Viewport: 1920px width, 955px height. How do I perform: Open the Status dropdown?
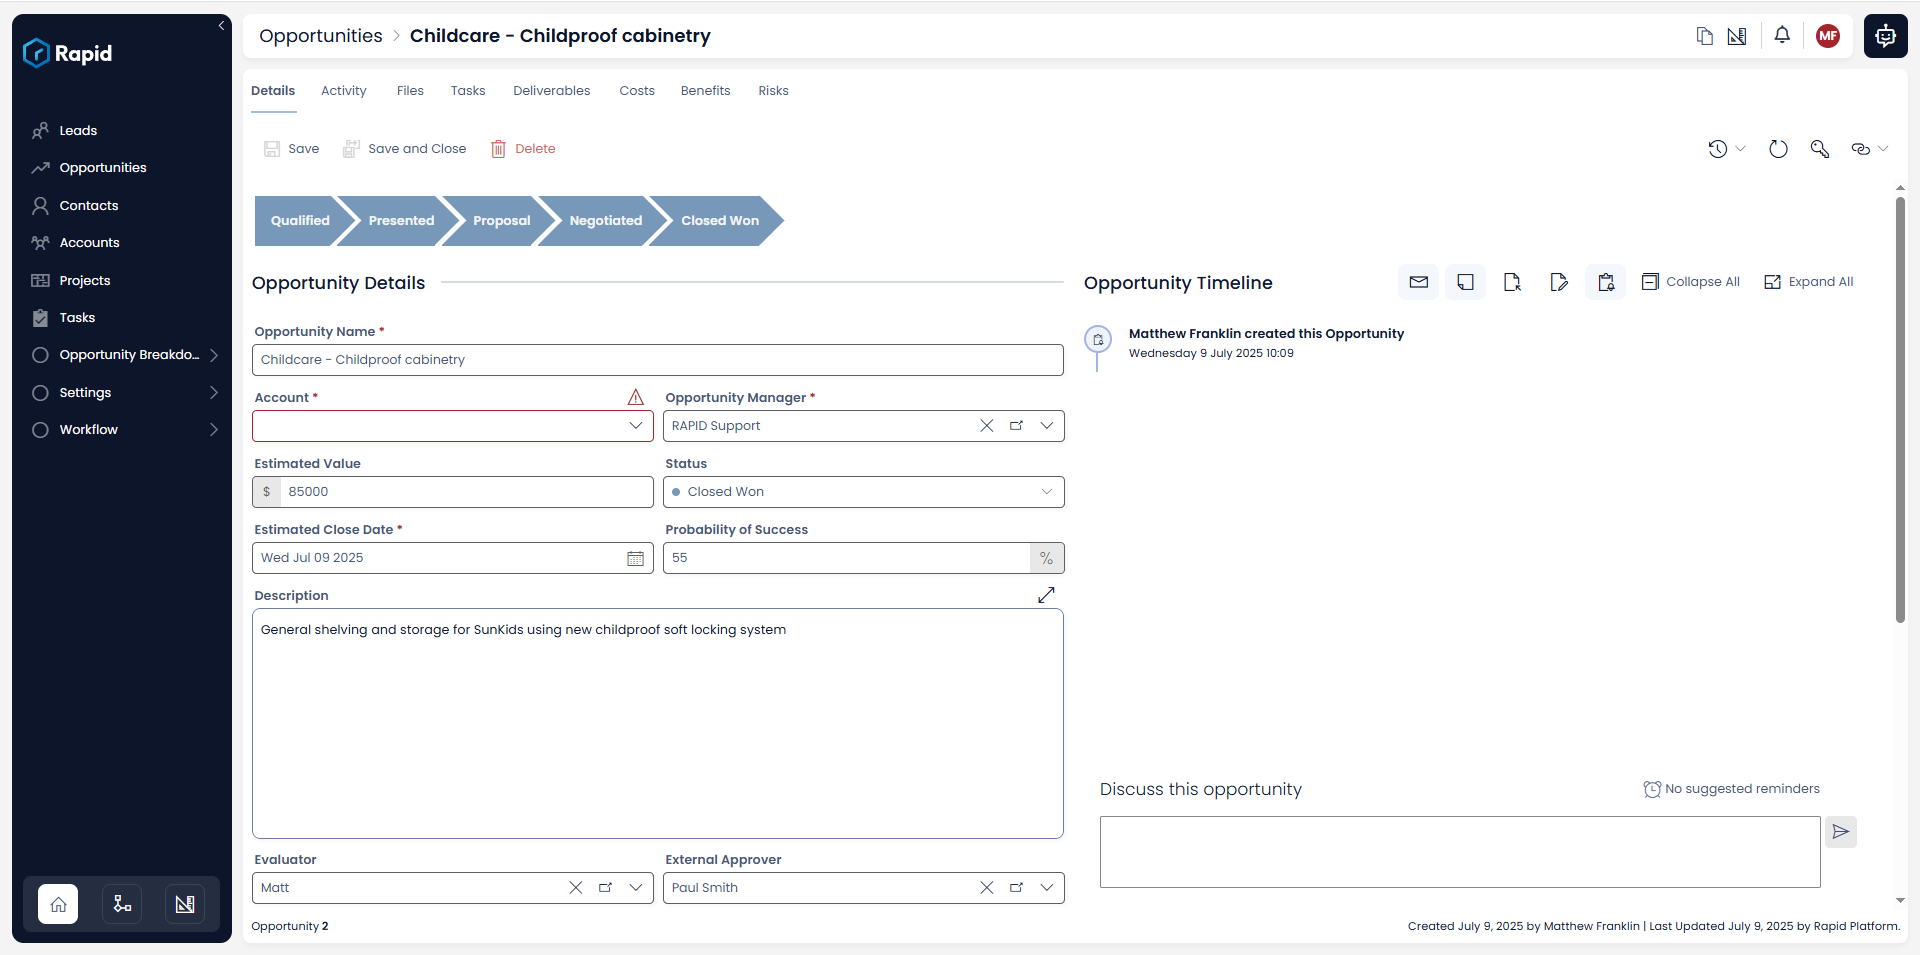point(863,492)
